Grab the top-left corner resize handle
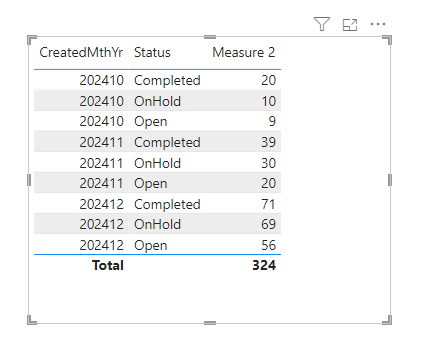The height and width of the screenshot is (364, 433). (32, 40)
